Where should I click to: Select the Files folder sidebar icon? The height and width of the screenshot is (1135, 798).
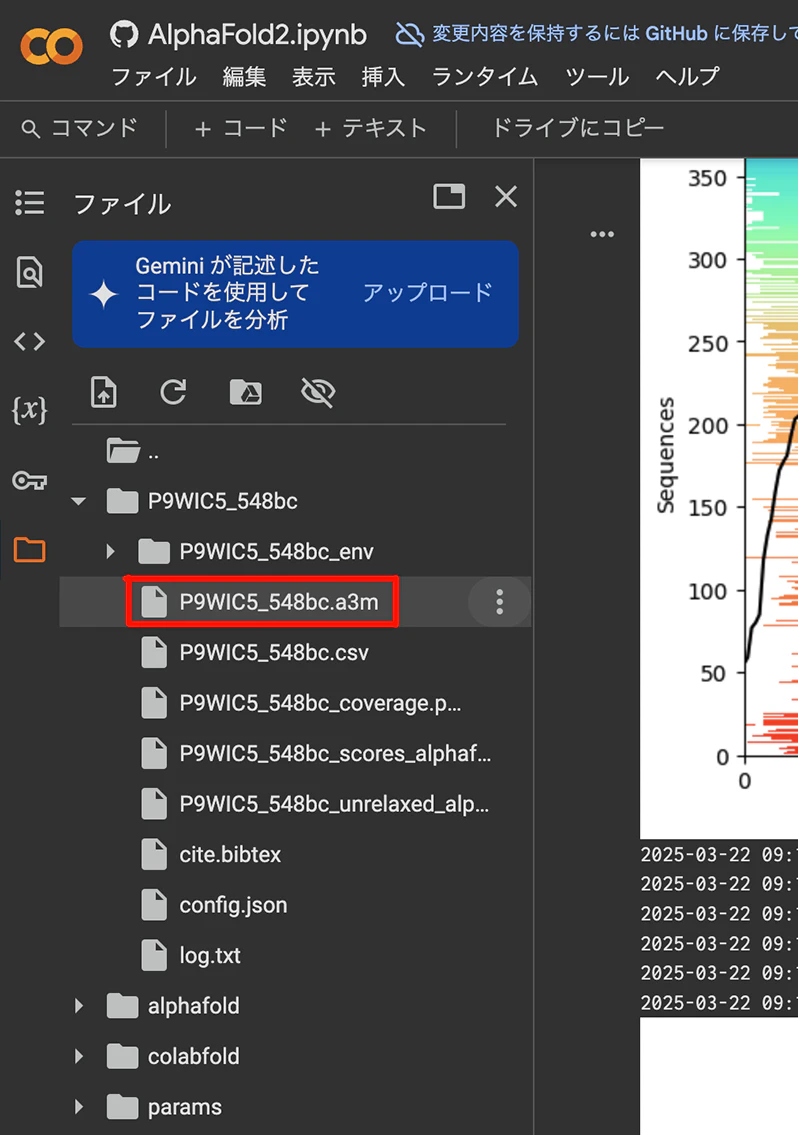(x=30, y=549)
